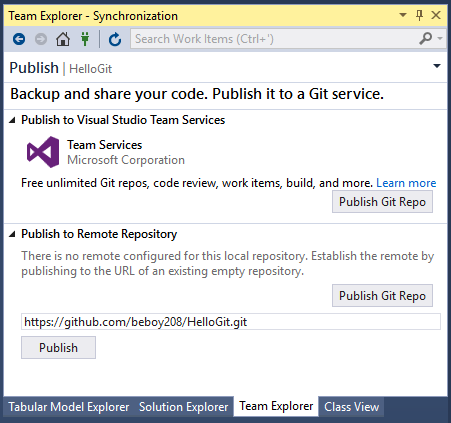Click the search magnifier icon

[426, 39]
